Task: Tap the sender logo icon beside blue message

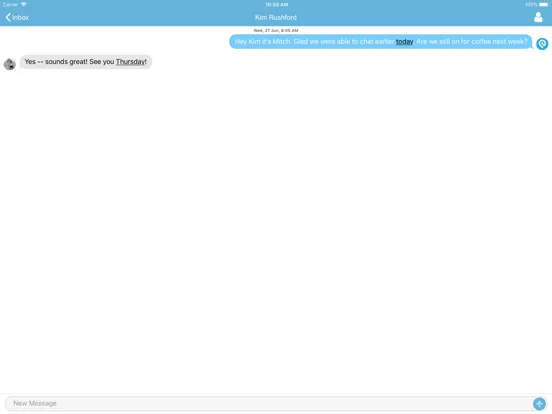Action: [542, 44]
